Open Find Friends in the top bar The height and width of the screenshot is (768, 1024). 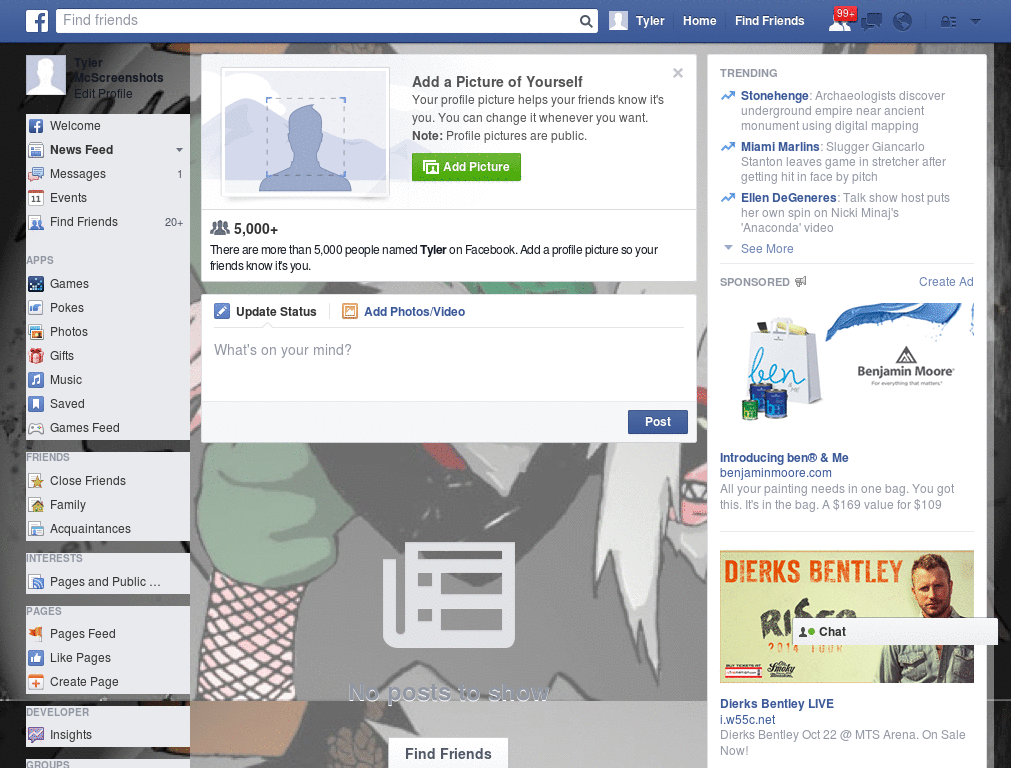tap(769, 20)
